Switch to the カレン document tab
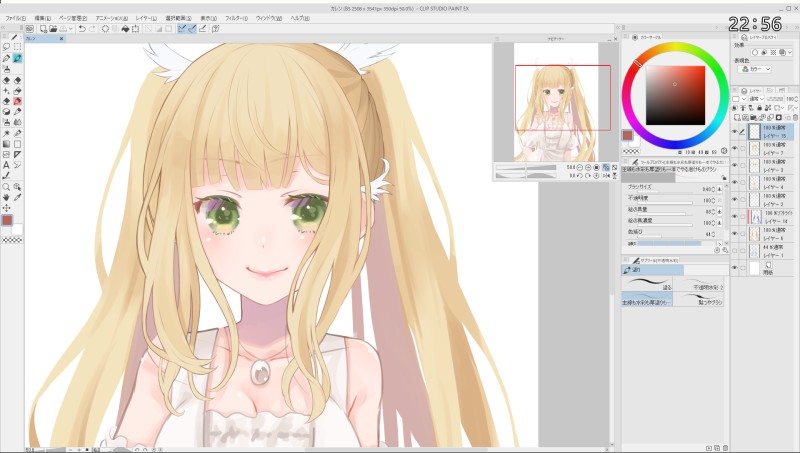The image size is (800, 453). pos(43,39)
